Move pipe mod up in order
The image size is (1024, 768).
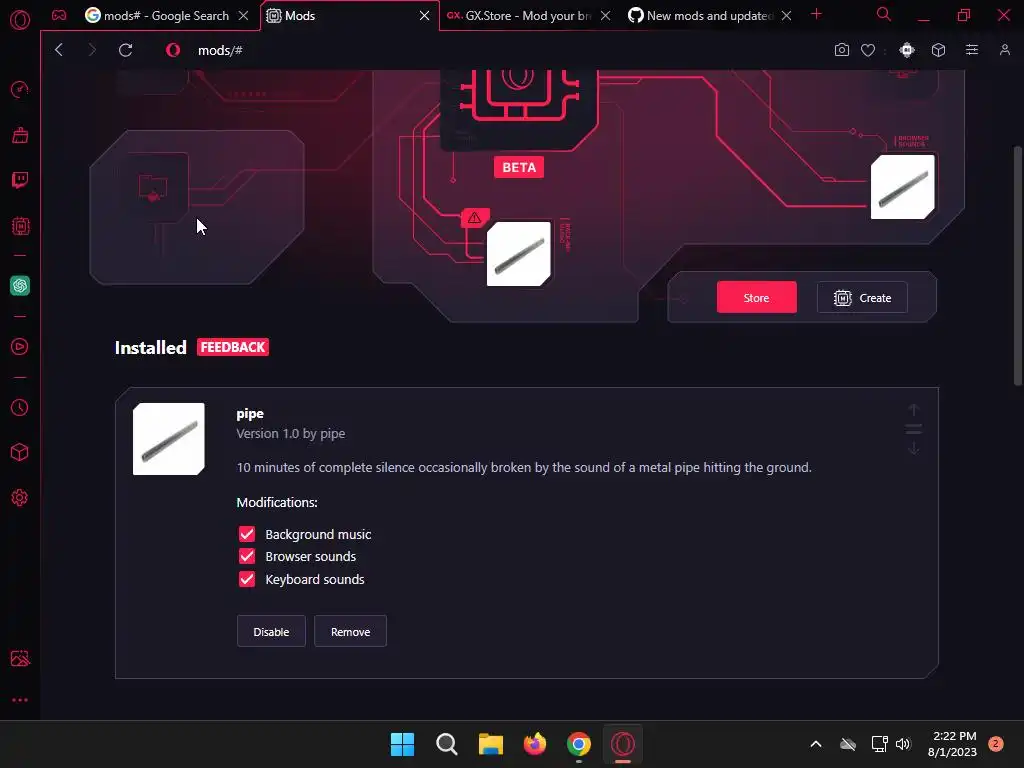click(914, 410)
